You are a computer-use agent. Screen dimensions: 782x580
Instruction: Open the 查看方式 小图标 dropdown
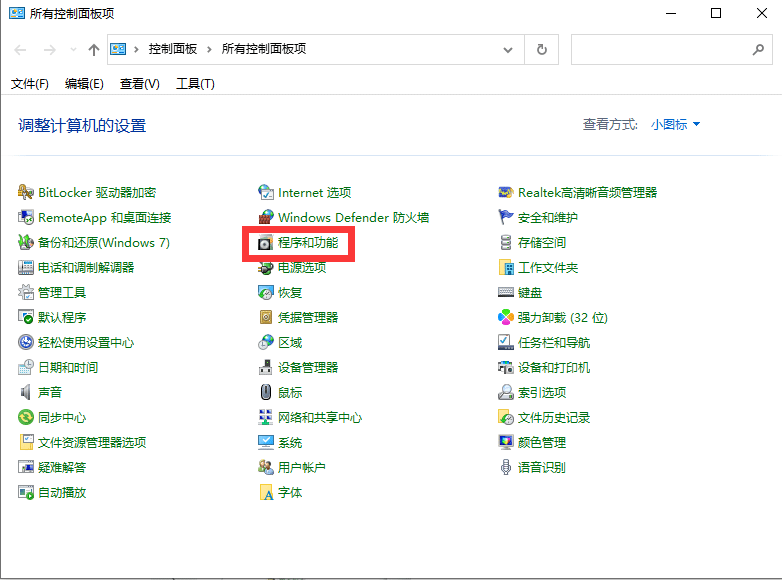click(675, 124)
